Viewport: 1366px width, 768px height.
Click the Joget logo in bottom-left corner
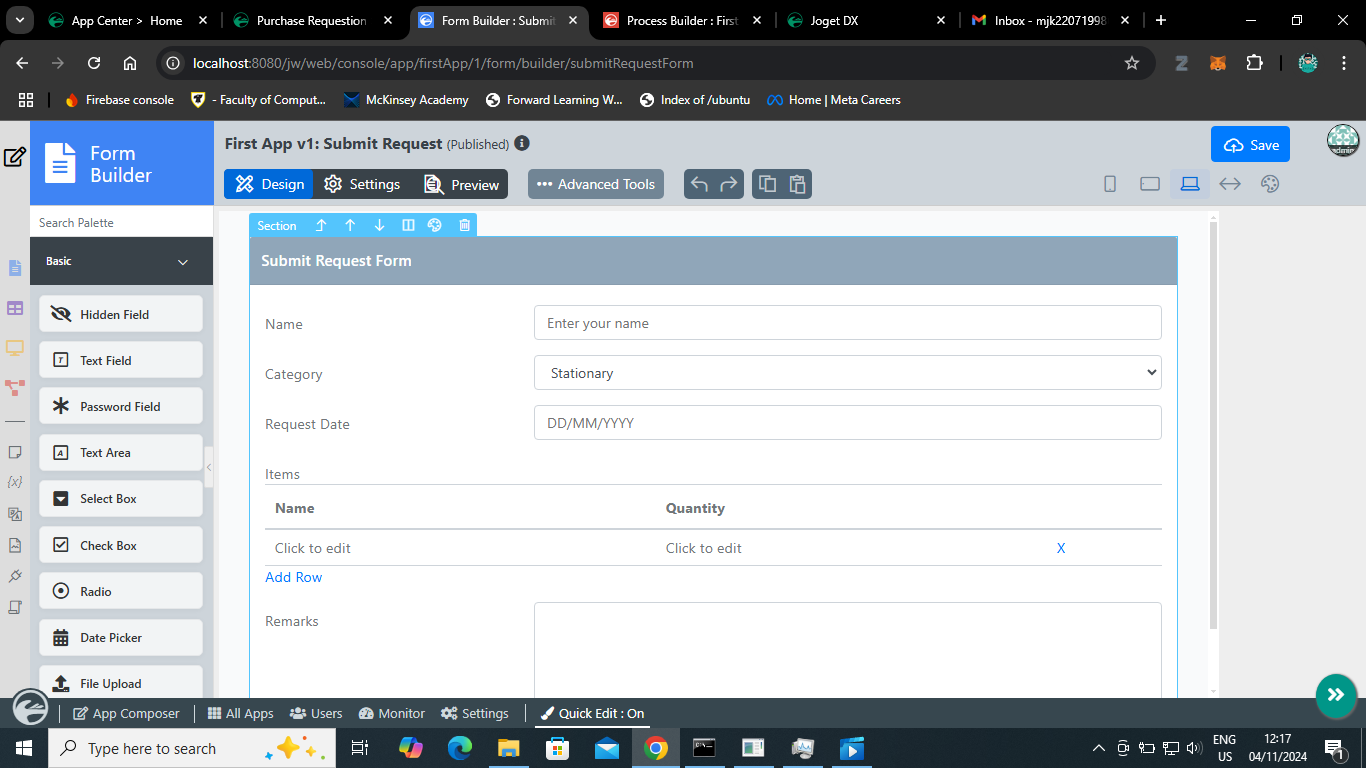point(30,708)
